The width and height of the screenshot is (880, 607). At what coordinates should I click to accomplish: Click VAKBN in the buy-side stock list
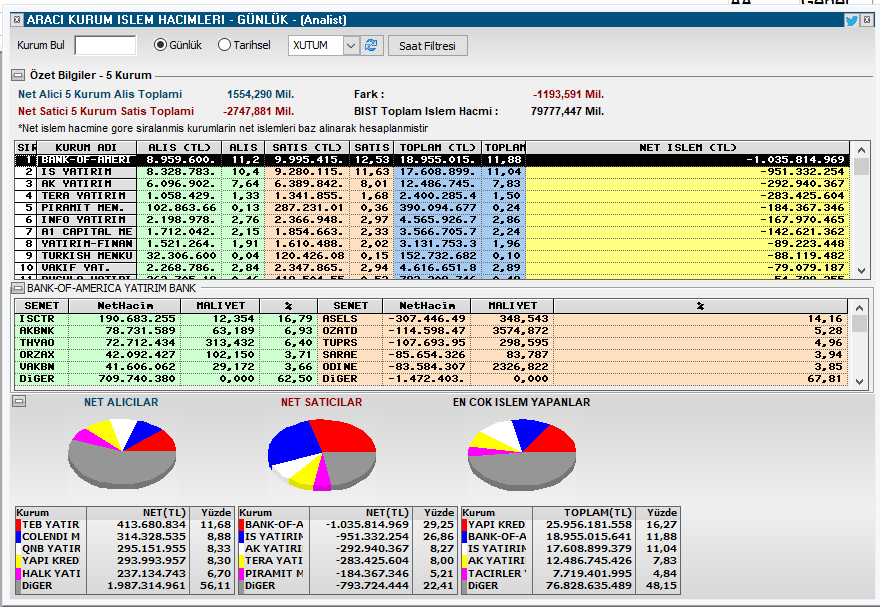(37, 367)
